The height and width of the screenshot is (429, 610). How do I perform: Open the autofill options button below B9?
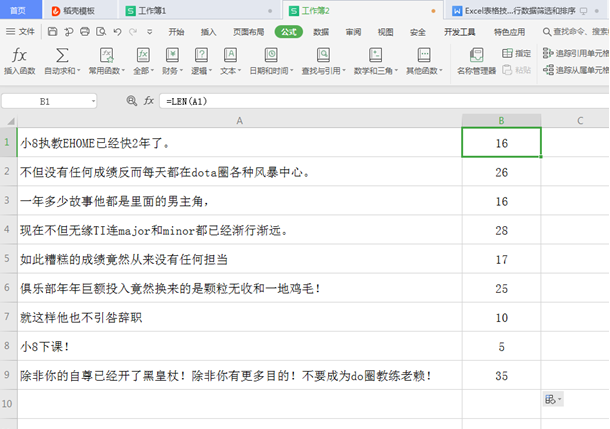click(x=553, y=399)
